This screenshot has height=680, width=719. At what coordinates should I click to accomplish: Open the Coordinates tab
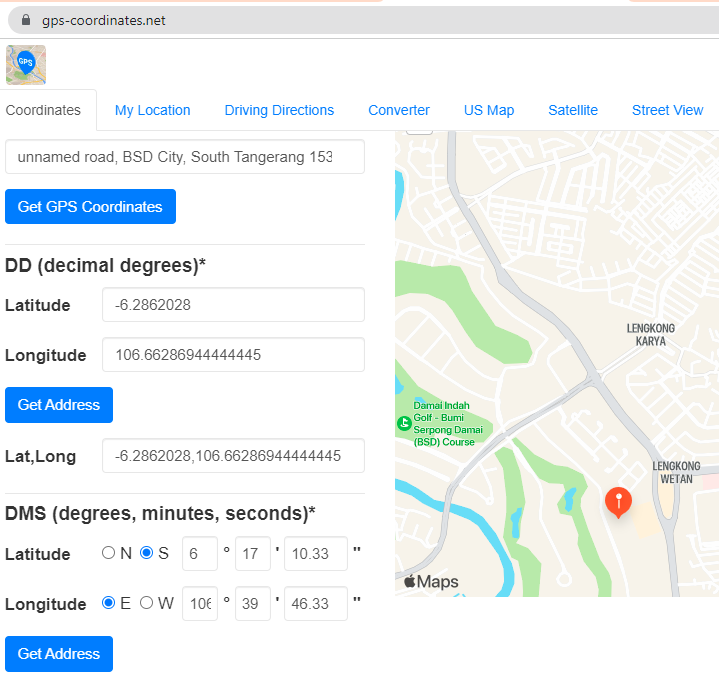(43, 110)
